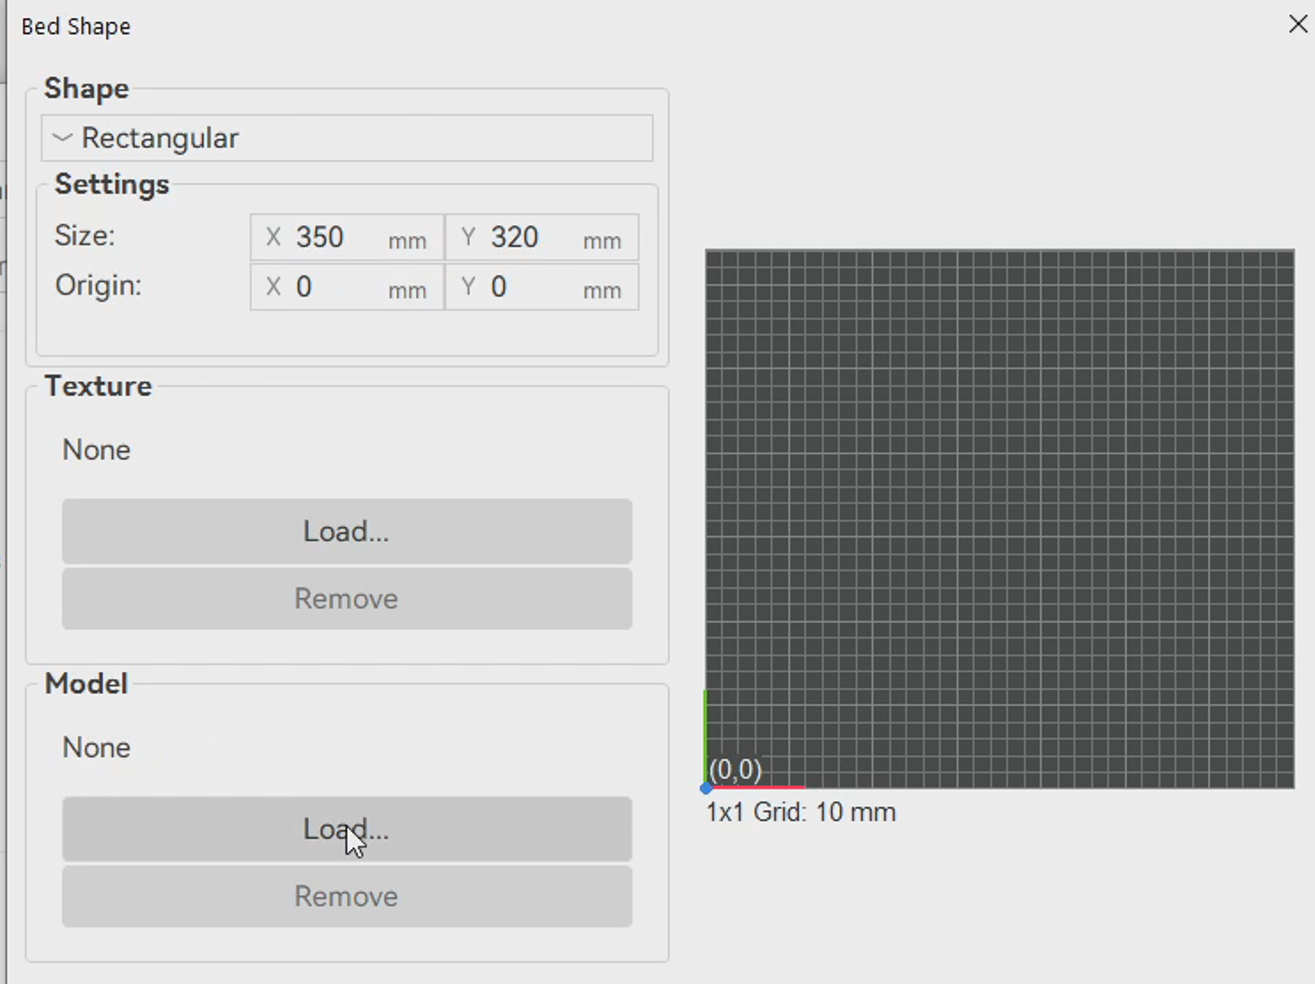The image size is (1315, 984).
Task: Click the Origin: label in Settings
Action: click(x=98, y=286)
